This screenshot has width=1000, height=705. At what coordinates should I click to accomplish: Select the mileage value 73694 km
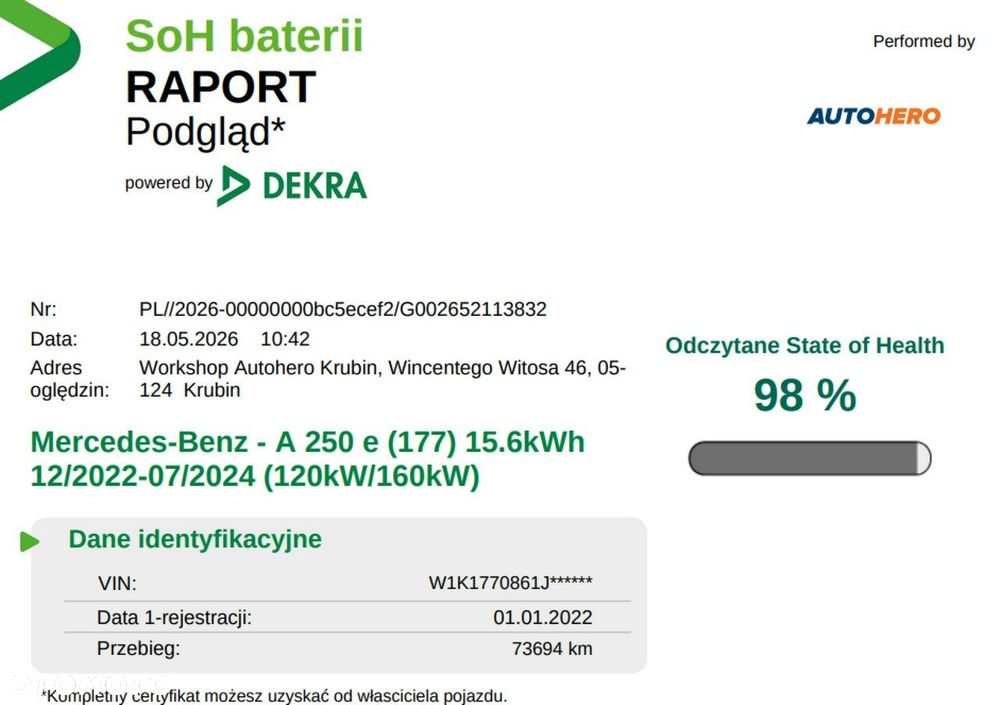point(552,649)
